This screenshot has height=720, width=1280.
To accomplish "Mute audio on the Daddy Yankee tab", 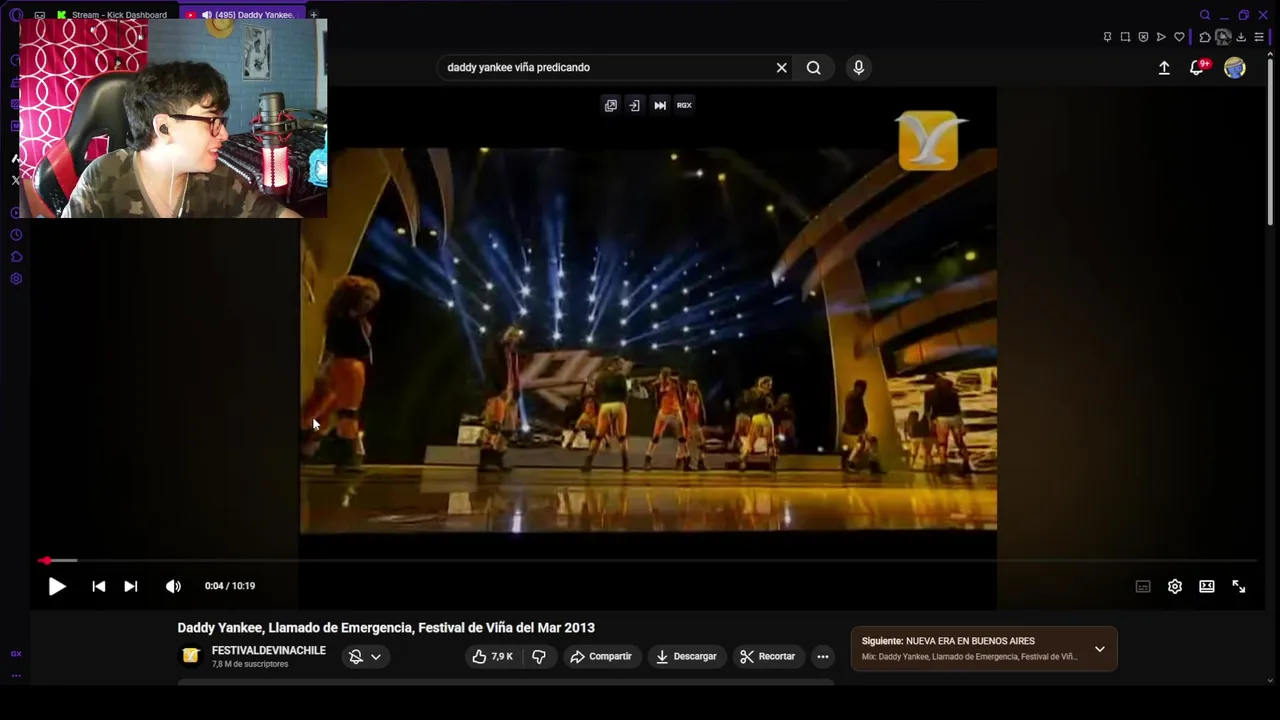I will point(207,15).
